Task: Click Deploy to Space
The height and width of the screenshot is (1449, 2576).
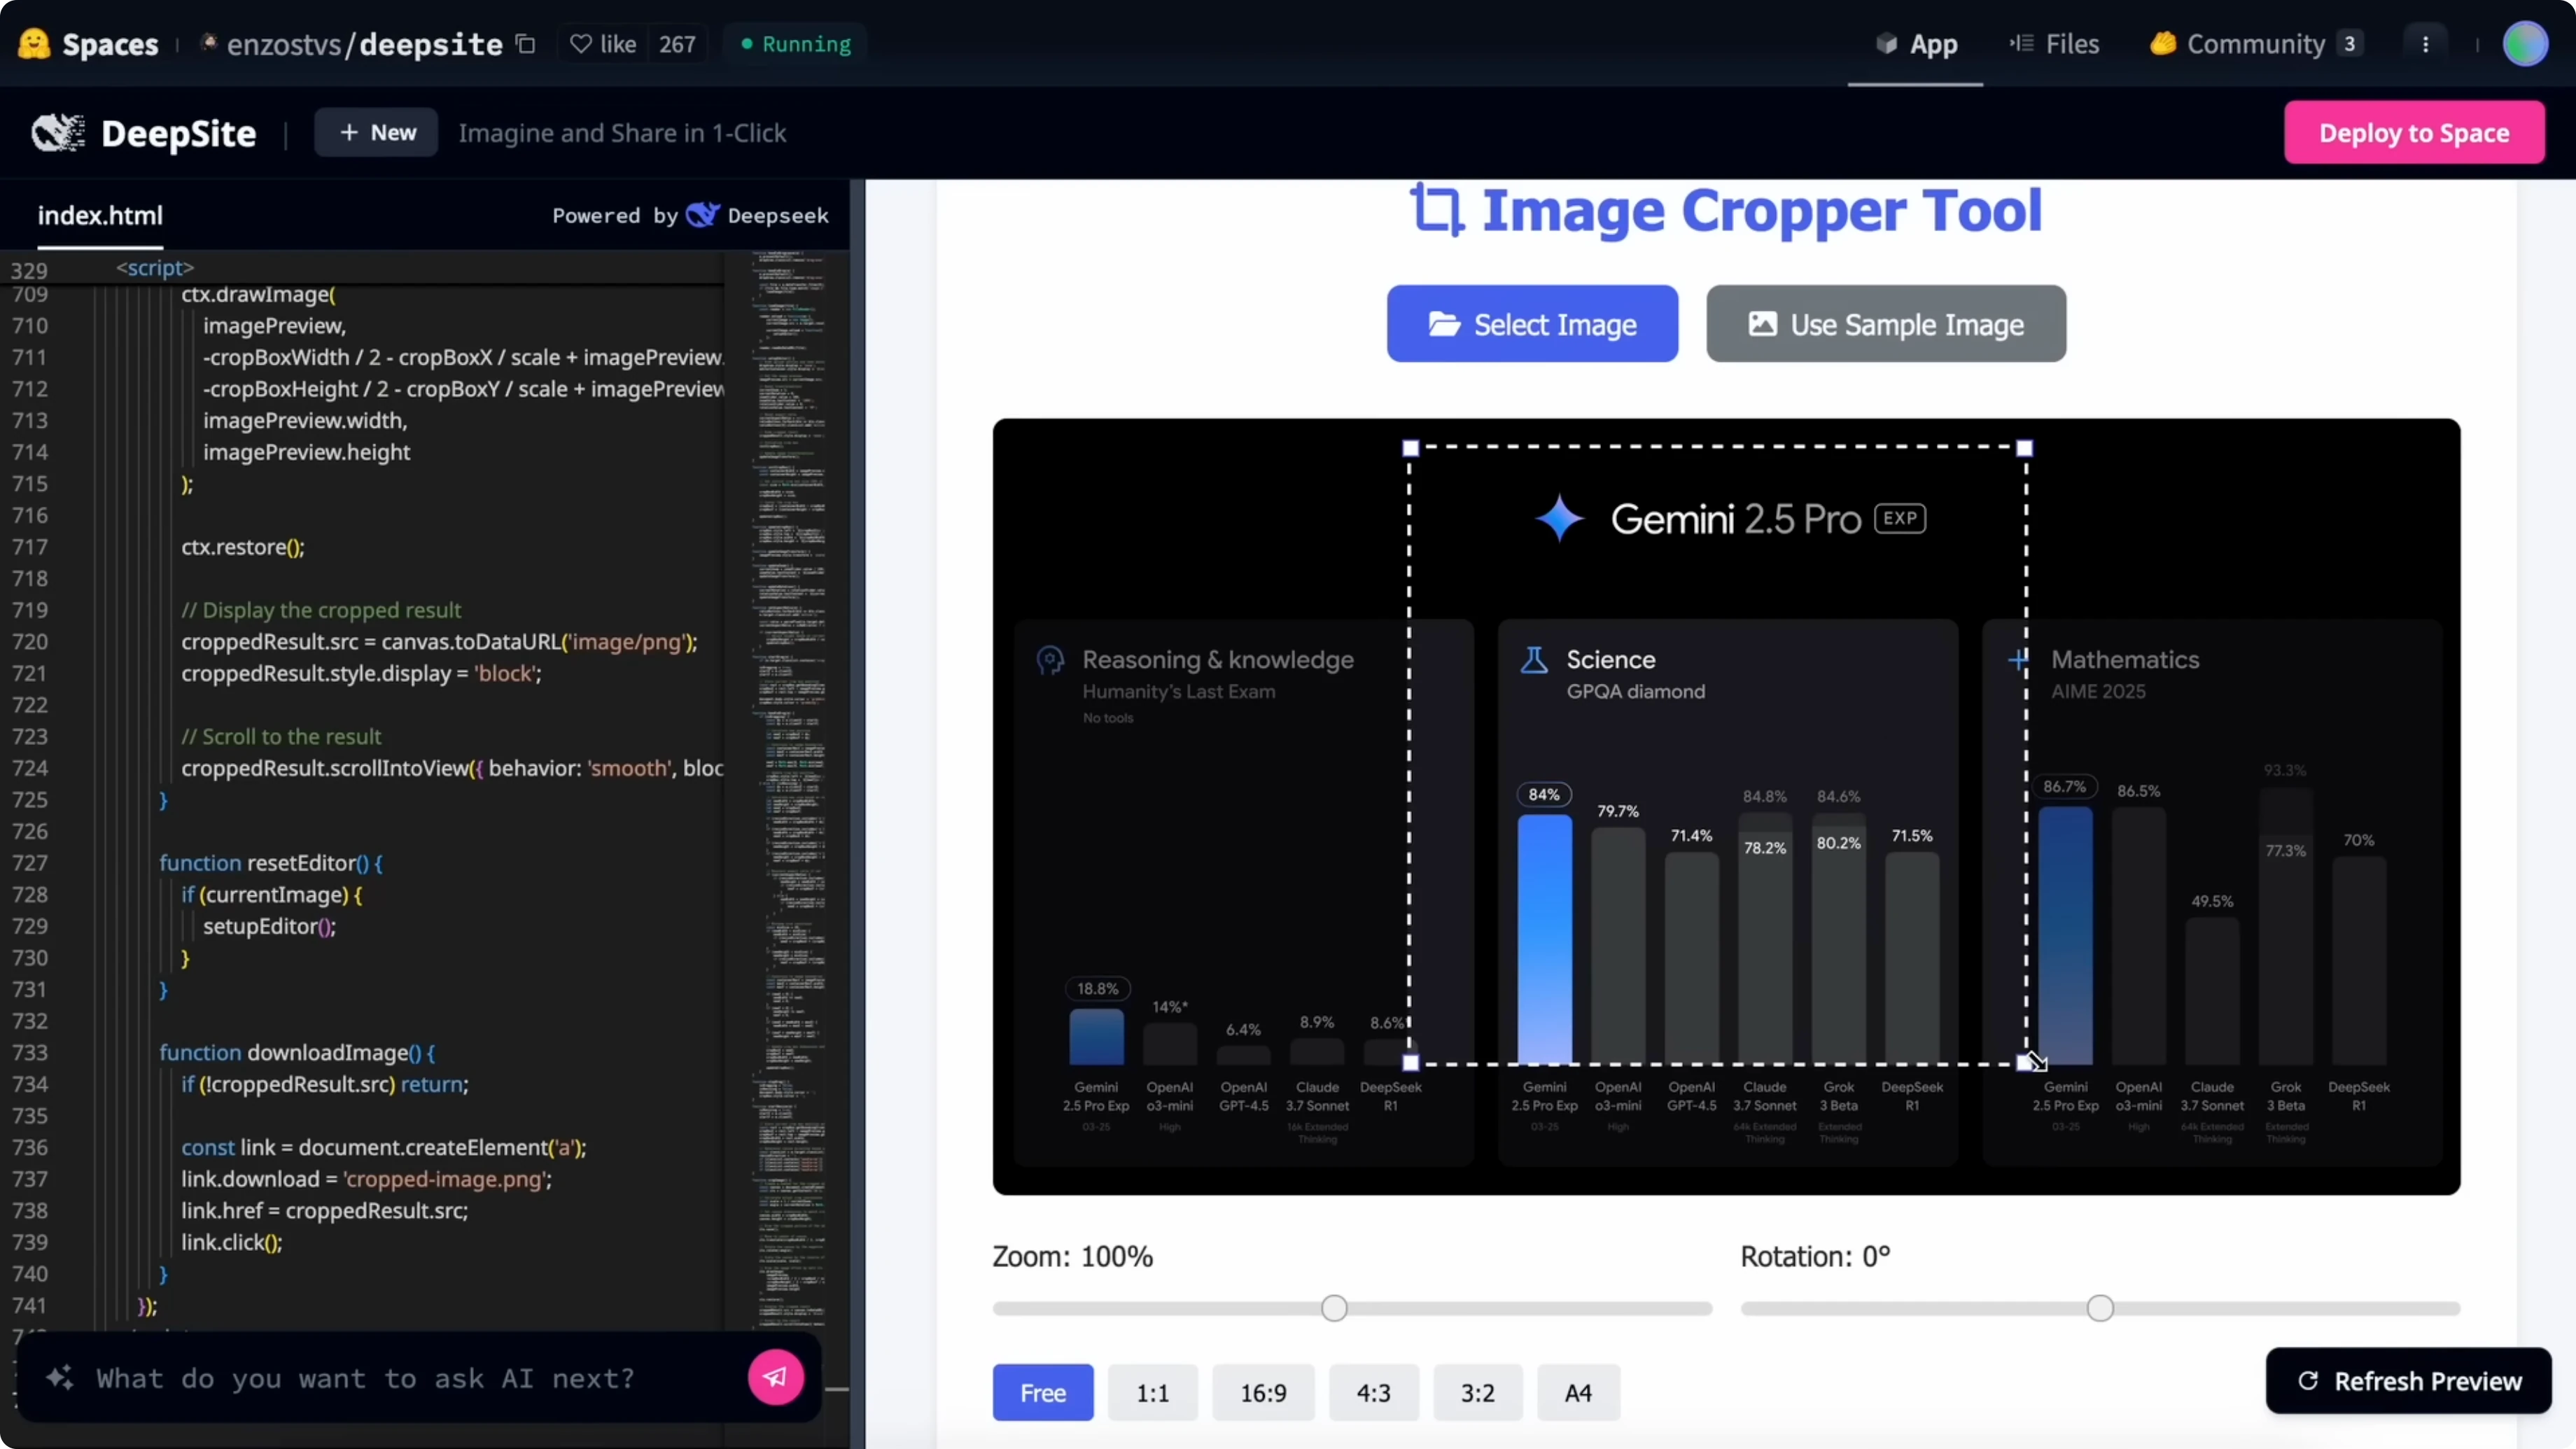Action: point(2414,132)
